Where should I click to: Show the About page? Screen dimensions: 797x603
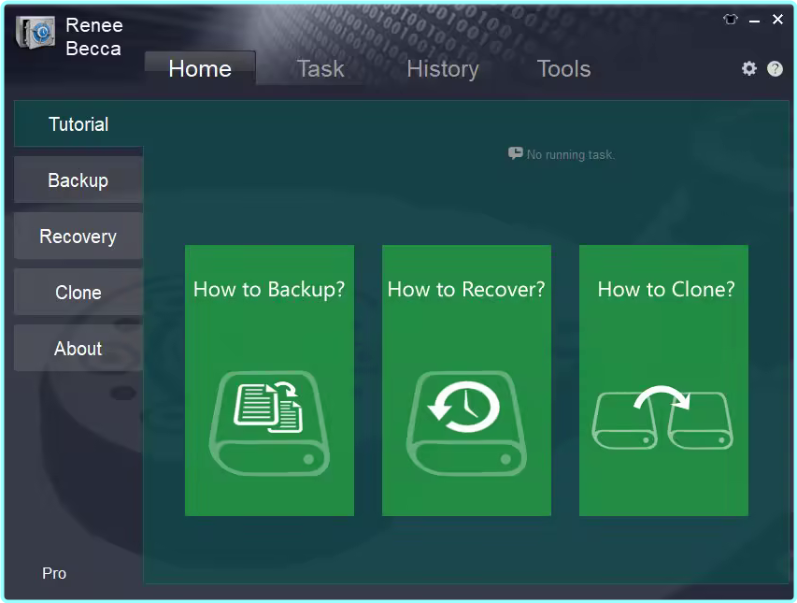pyautogui.click(x=78, y=349)
